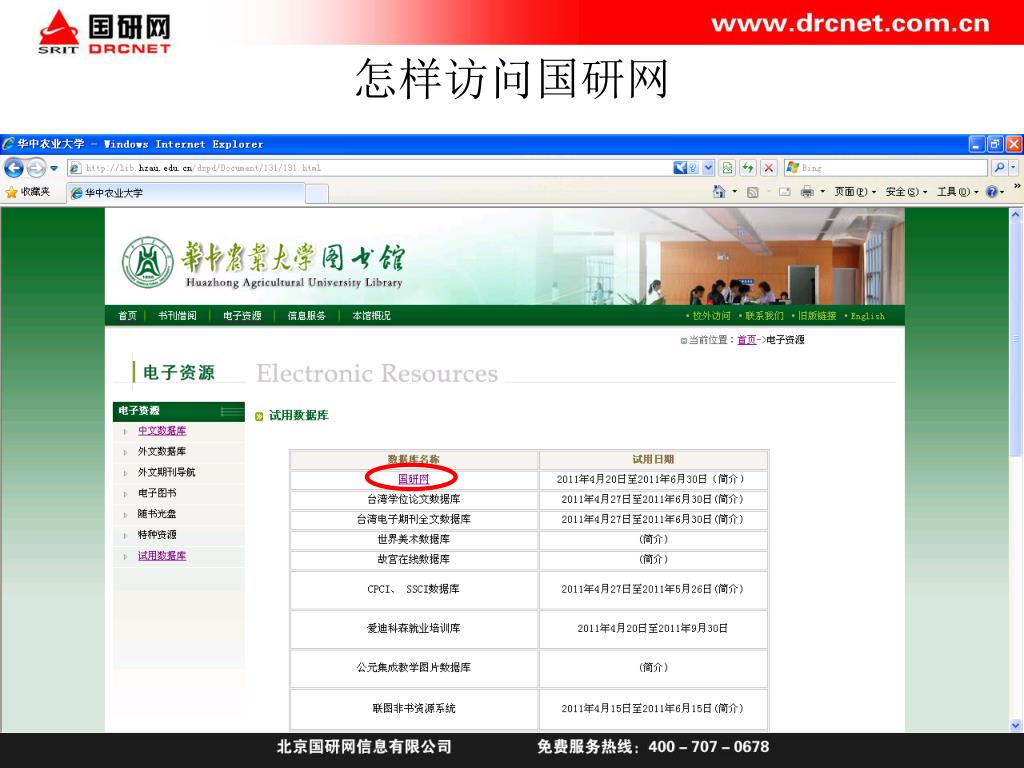Open 外文数据库 in the sidebar
This screenshot has height=768, width=1024.
pos(162,451)
